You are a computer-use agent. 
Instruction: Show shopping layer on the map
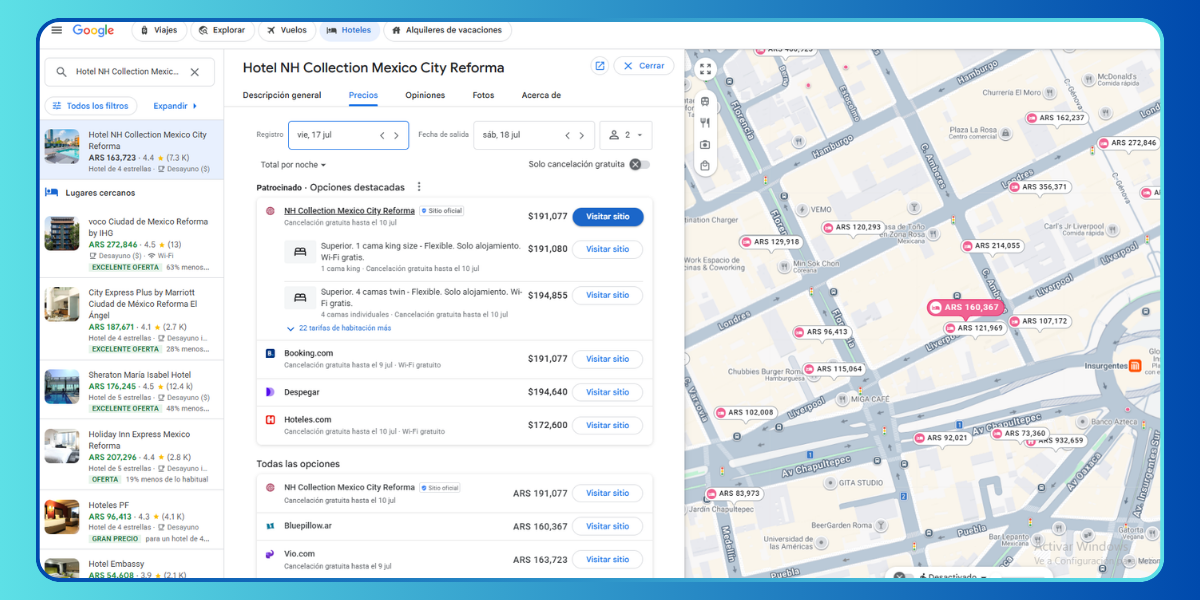[705, 166]
